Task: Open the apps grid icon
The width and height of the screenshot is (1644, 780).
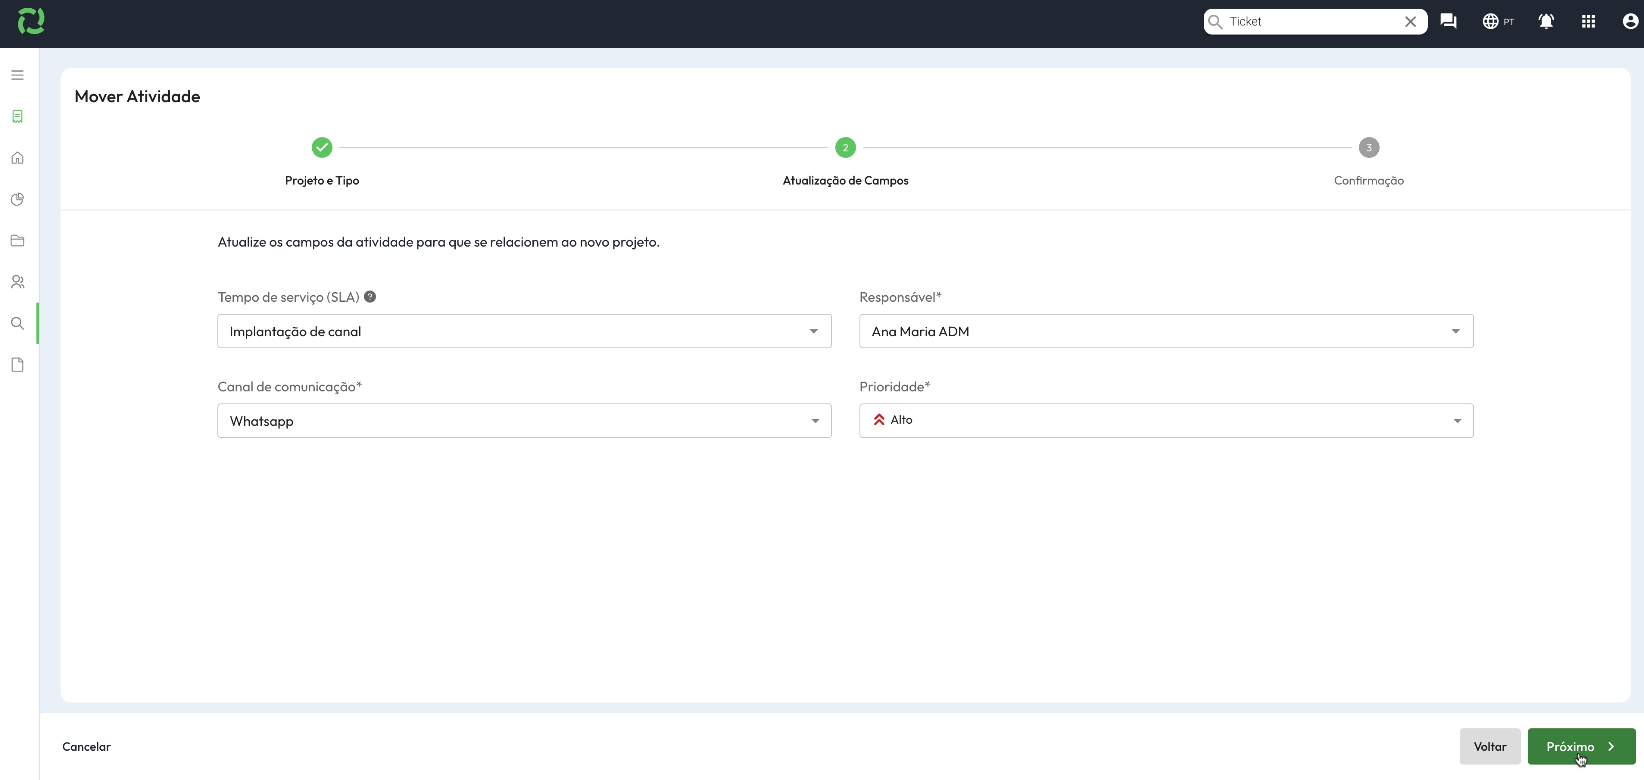Action: point(1588,21)
